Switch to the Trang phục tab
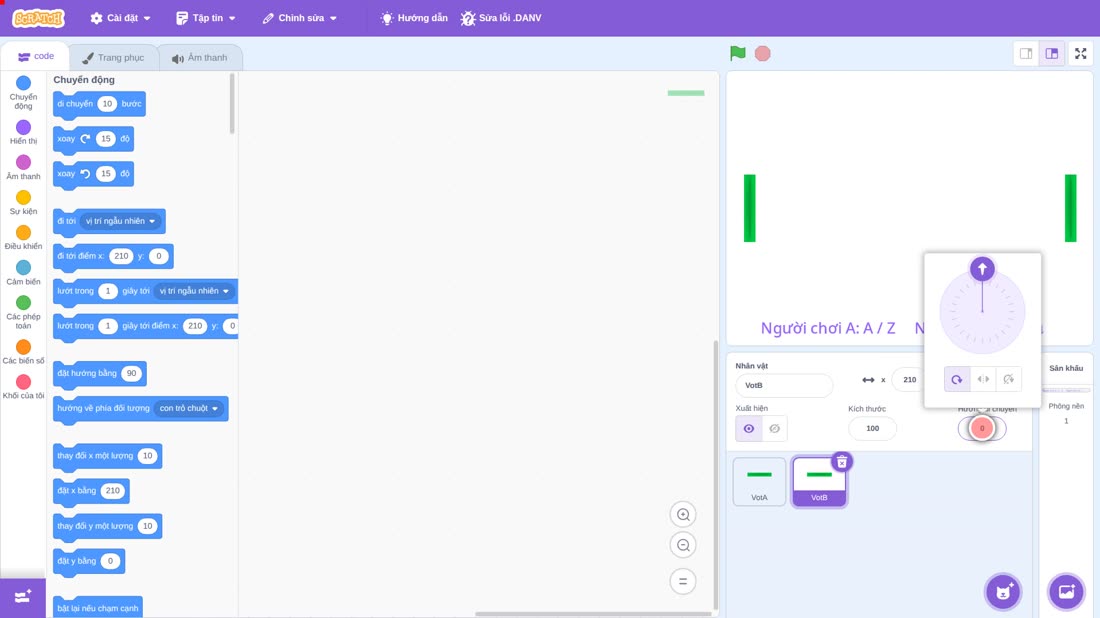This screenshot has width=1100, height=618. 113,58
